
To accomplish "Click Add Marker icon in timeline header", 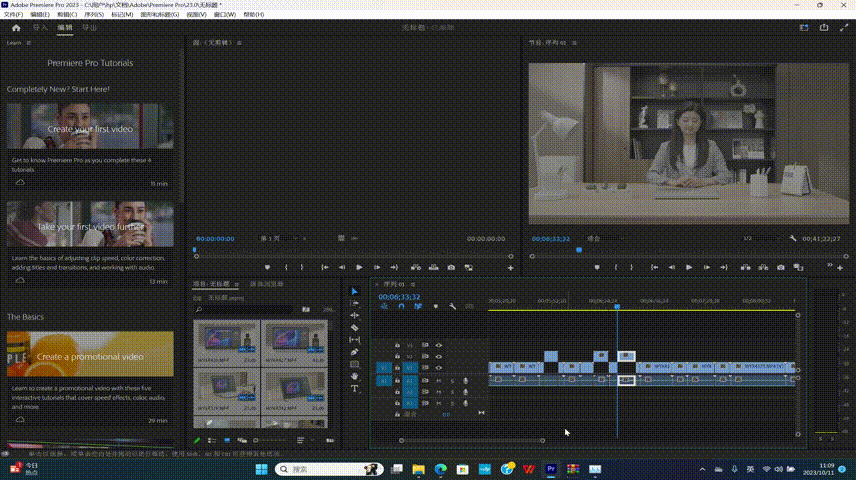I will 436,306.
